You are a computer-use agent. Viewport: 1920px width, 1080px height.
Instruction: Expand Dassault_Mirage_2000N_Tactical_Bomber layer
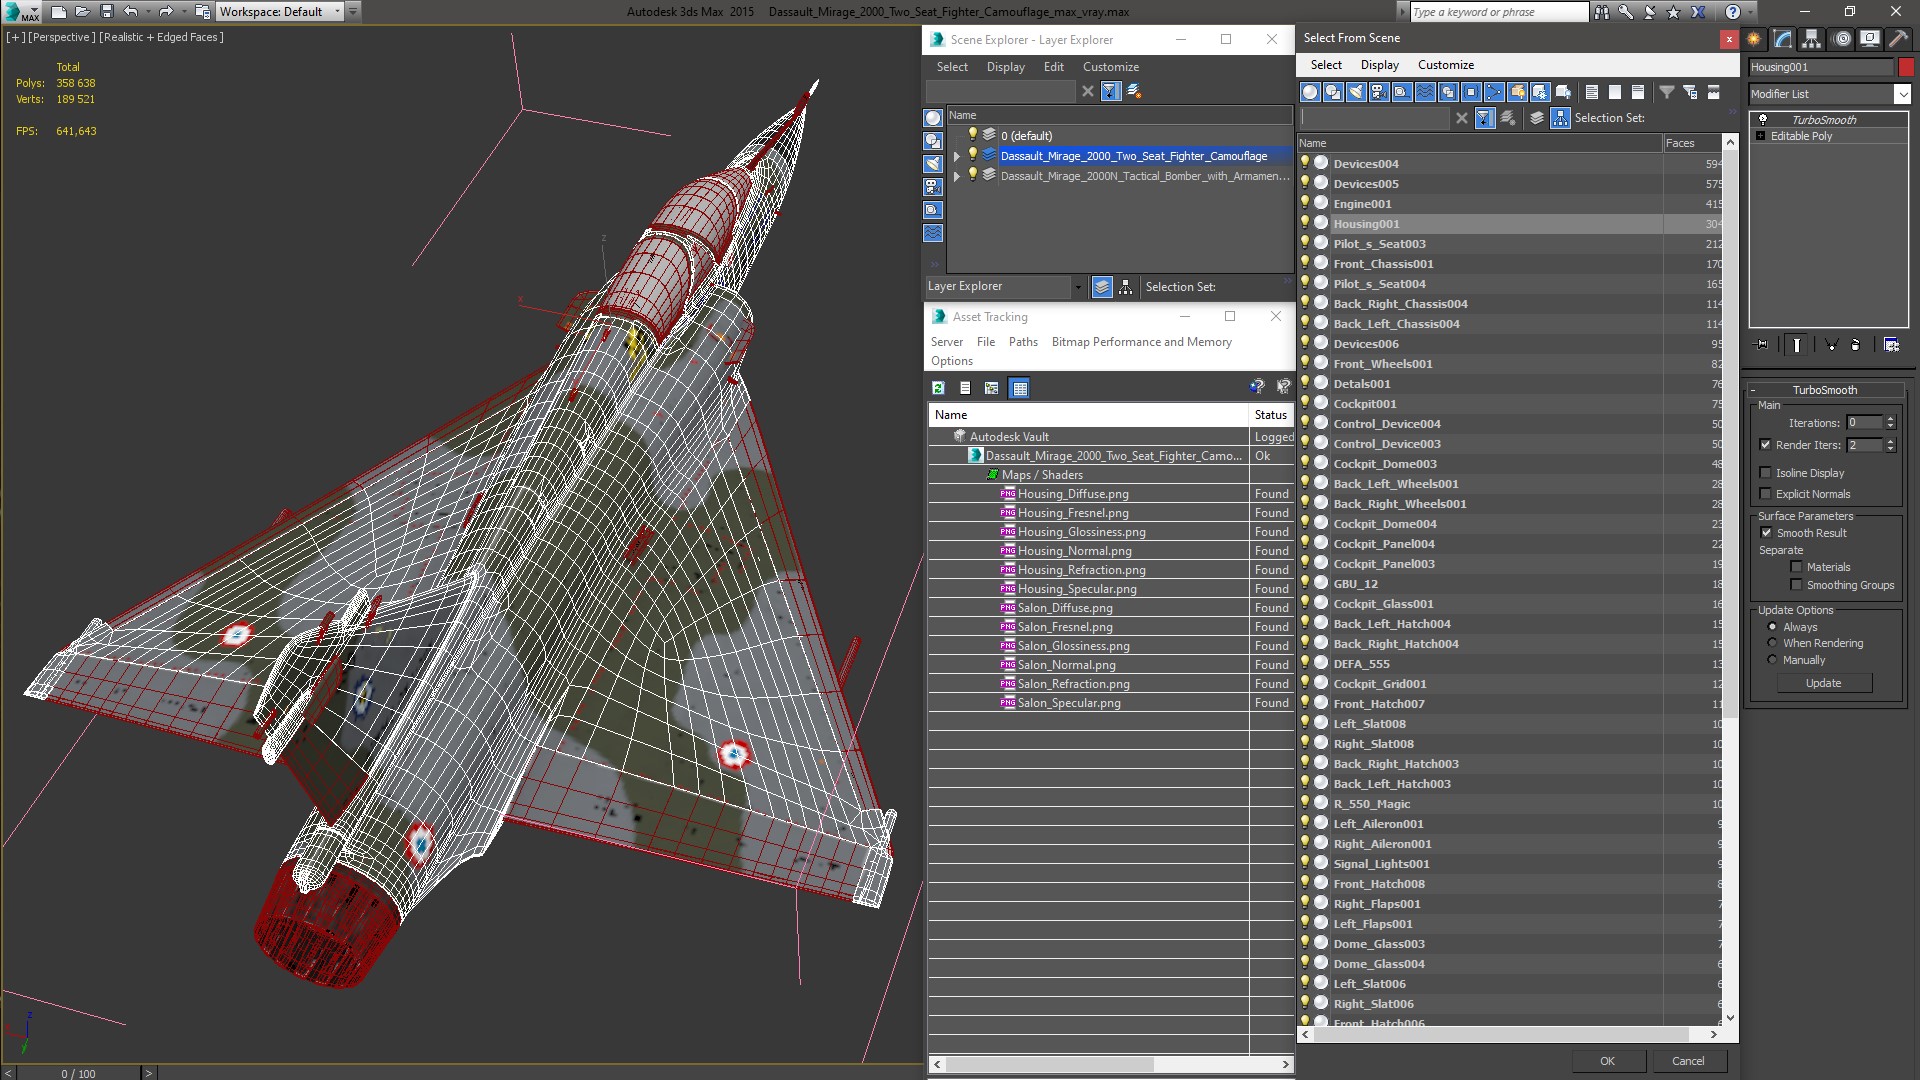click(x=957, y=176)
